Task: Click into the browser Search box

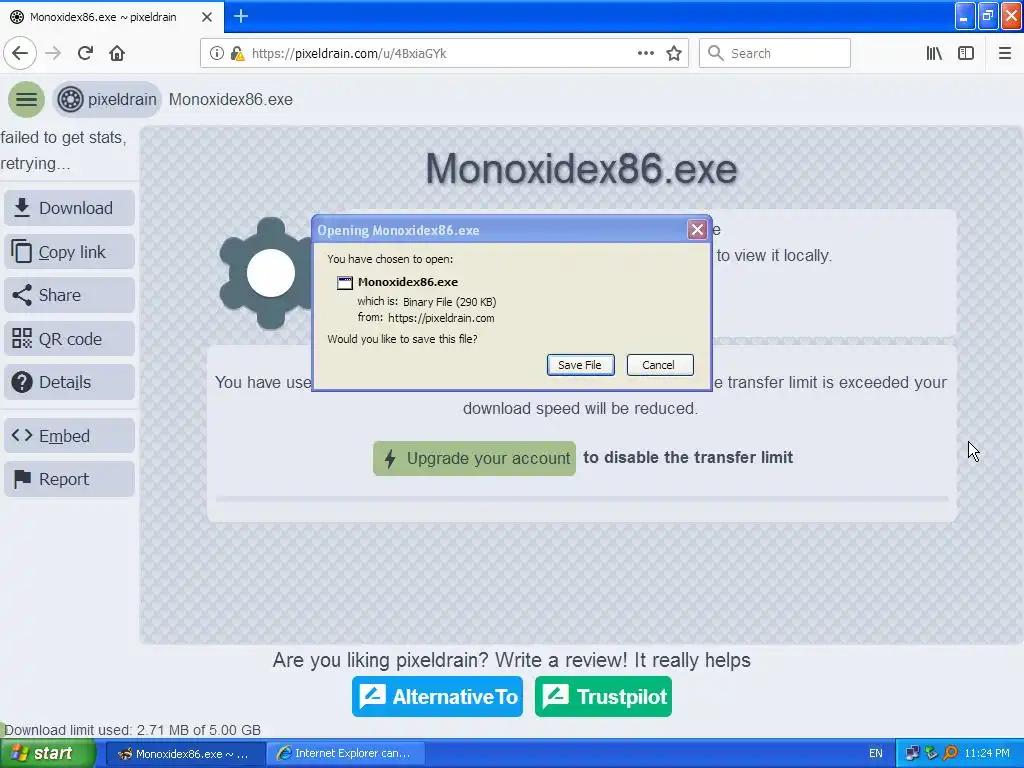Action: click(x=775, y=53)
